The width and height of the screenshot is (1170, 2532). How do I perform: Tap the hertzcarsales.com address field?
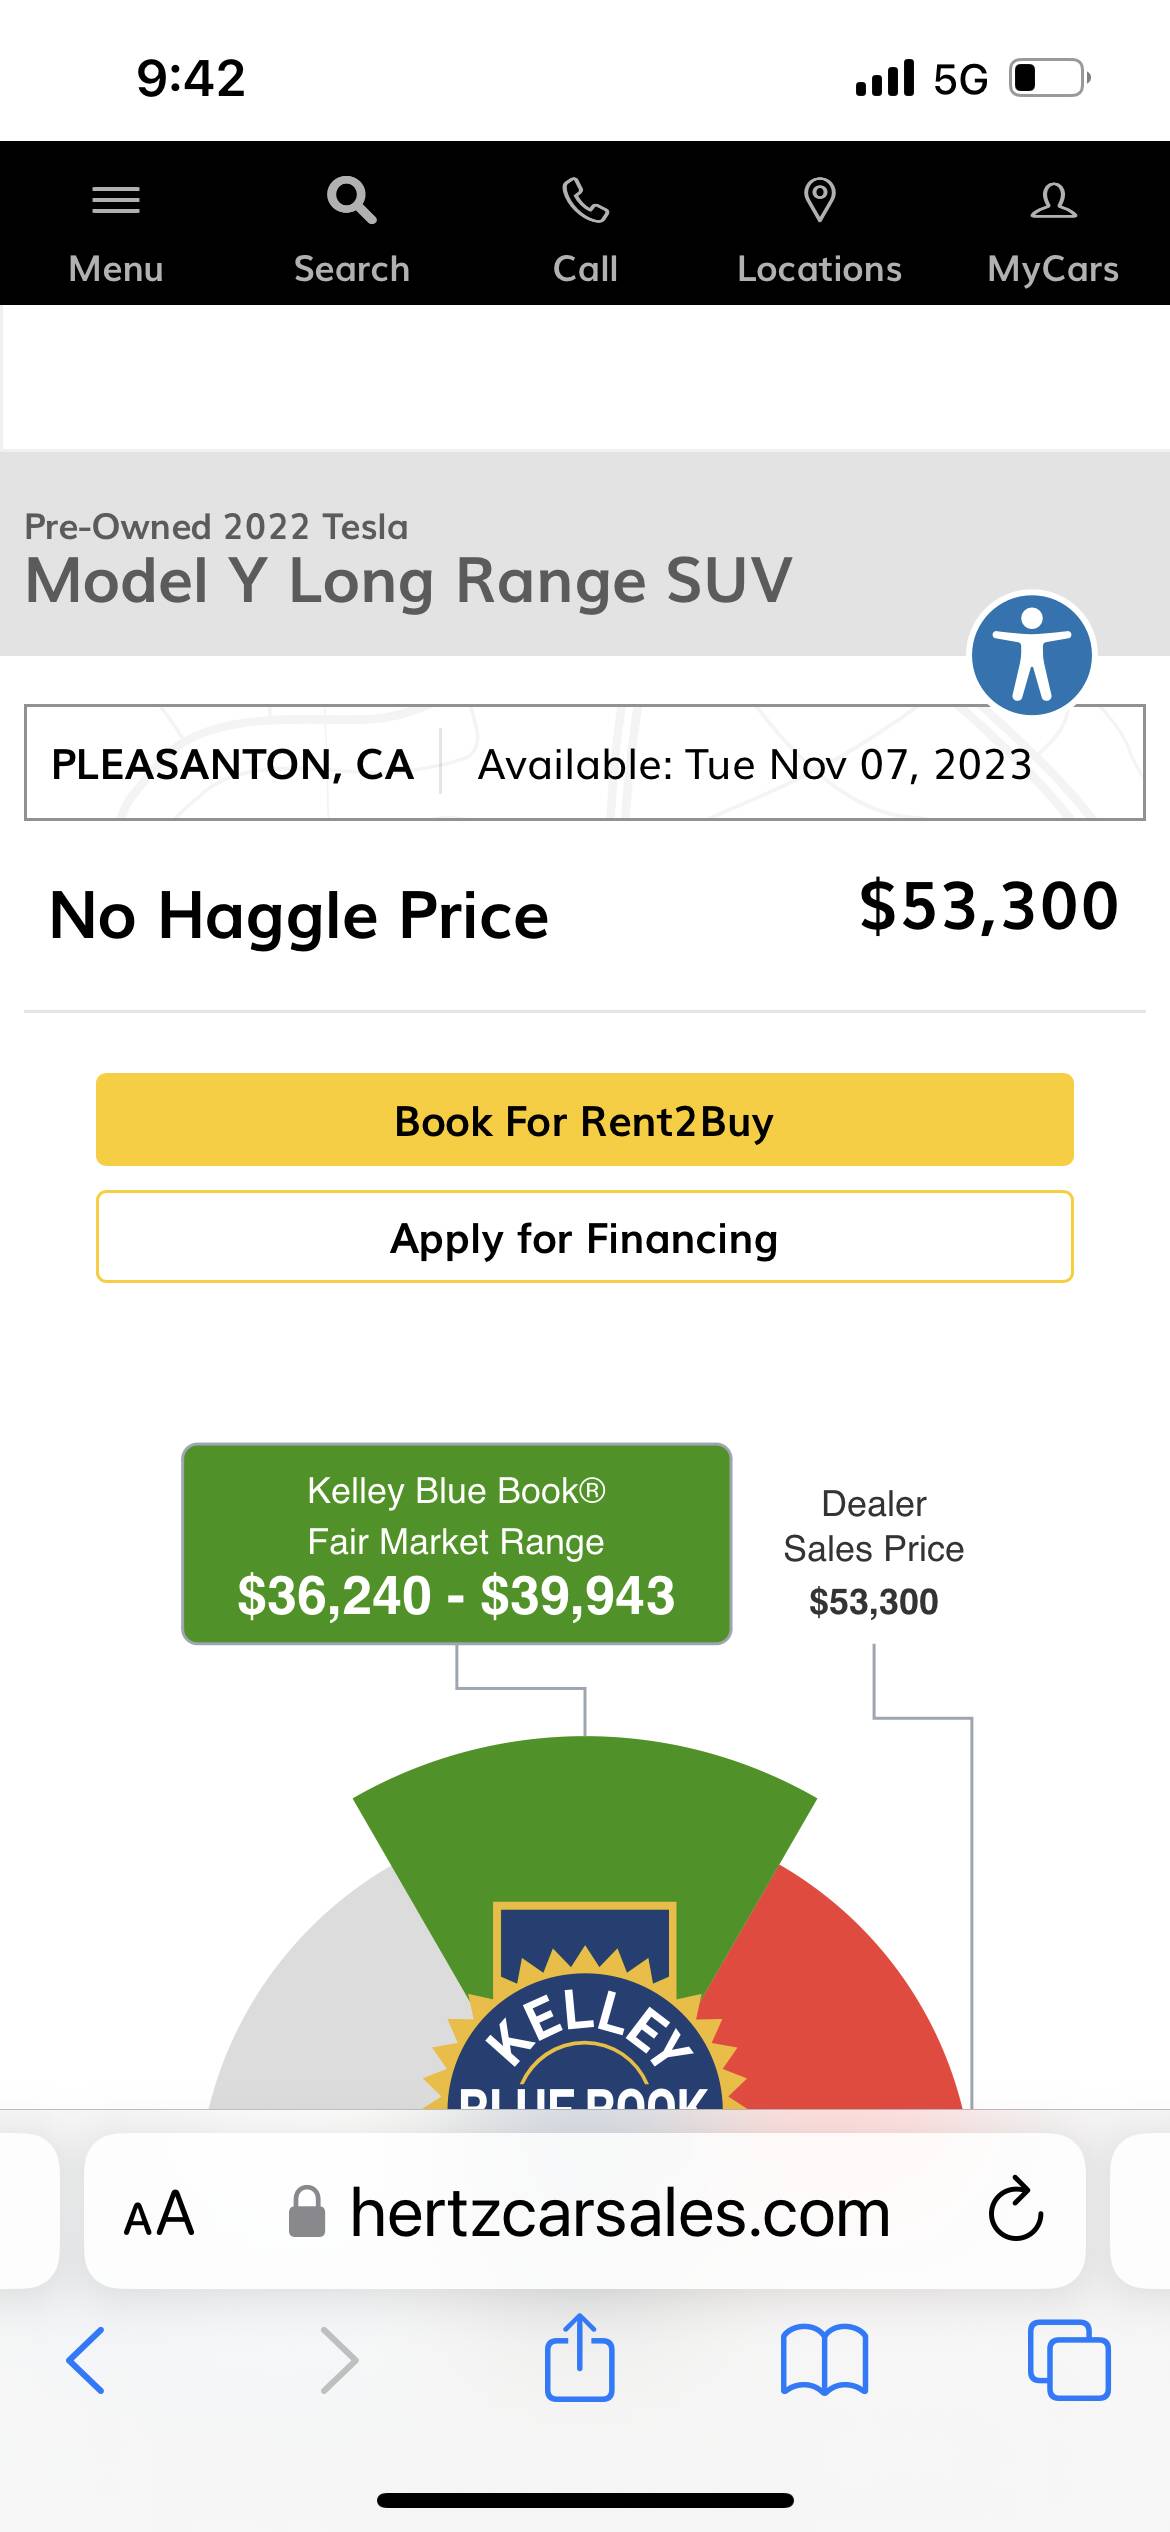click(620, 2214)
